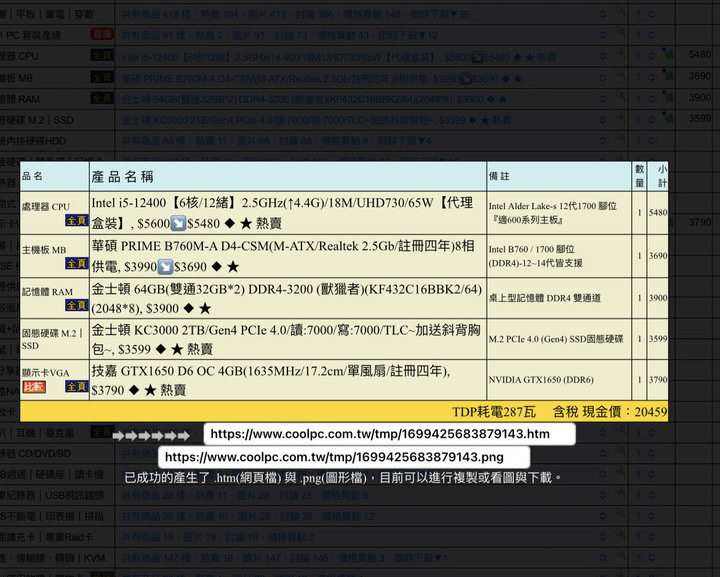Click the magnifier icon in the background M.2 SSD row
720x577 pixels.
click(620, 117)
